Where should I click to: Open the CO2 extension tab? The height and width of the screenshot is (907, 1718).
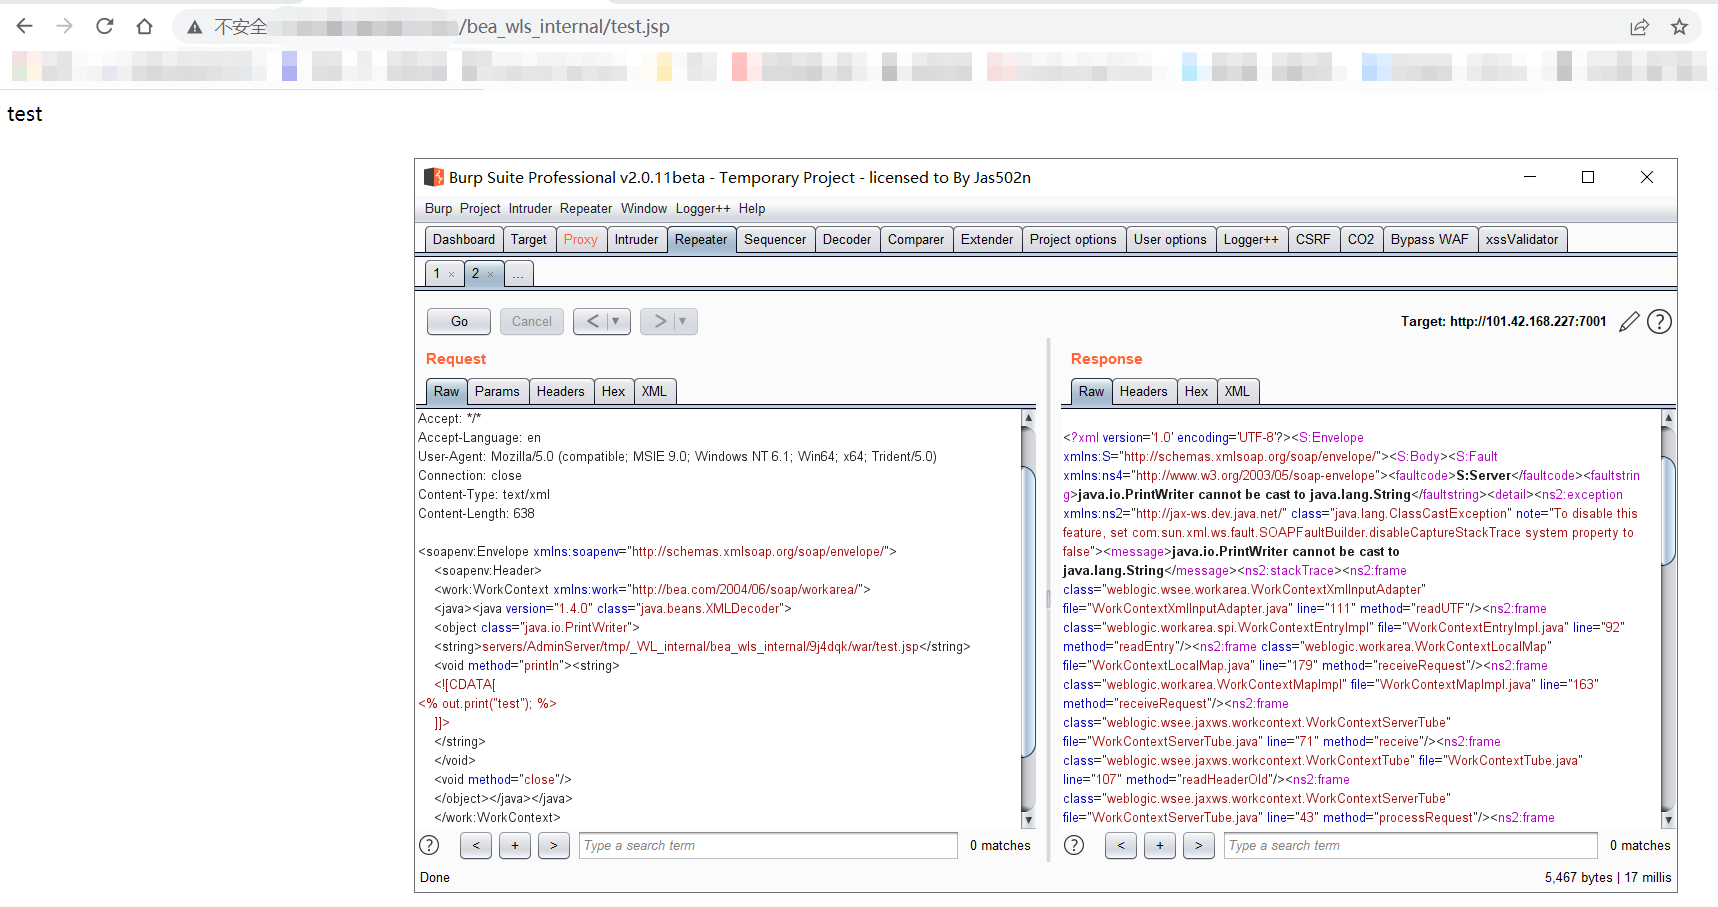tap(1361, 239)
